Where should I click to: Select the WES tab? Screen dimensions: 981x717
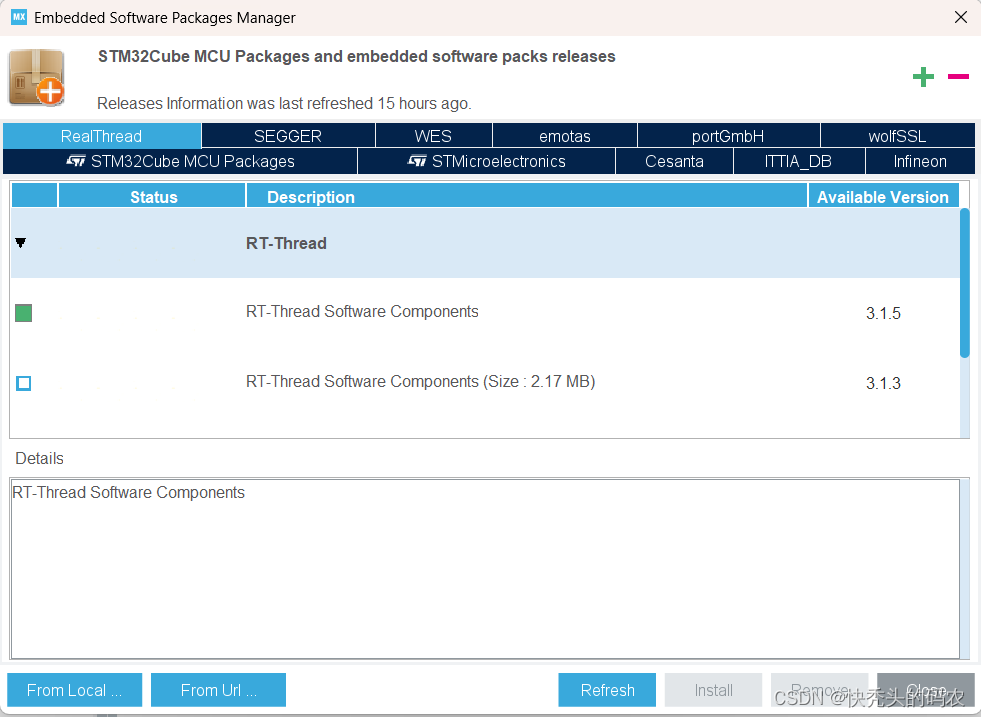433,136
